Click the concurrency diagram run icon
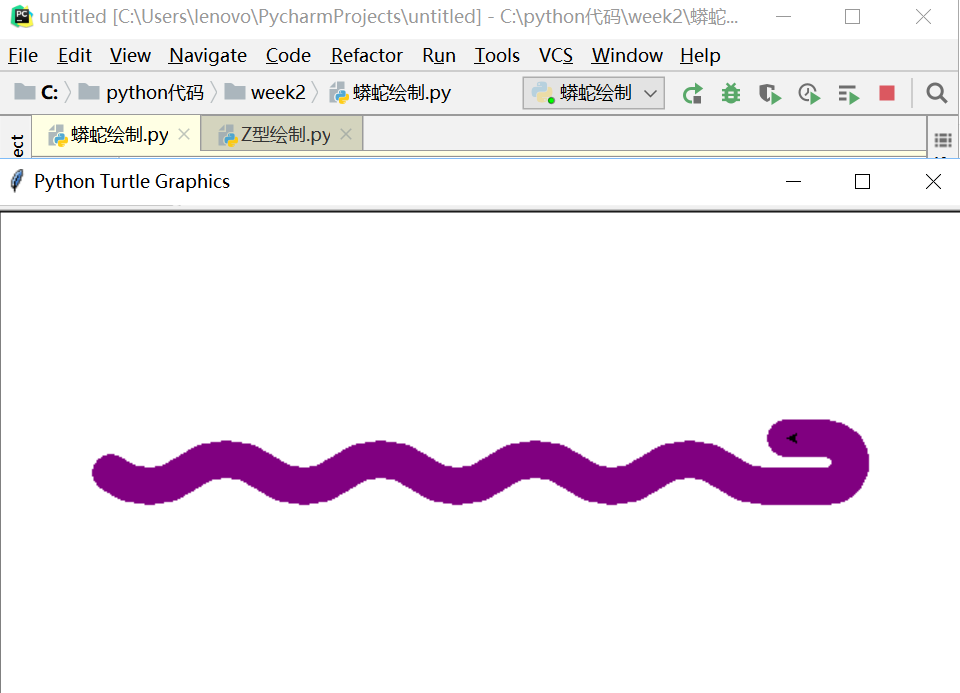Viewport: 960px width, 693px height. 849,94
